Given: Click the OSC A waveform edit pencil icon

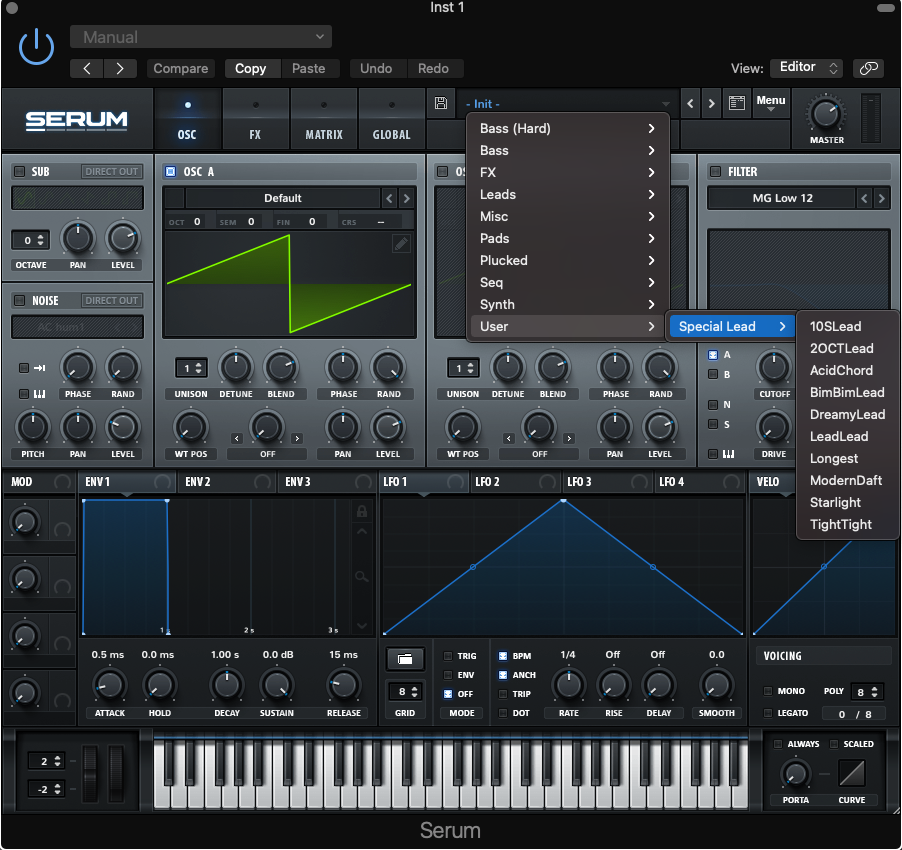Looking at the screenshot, I should (x=401, y=243).
